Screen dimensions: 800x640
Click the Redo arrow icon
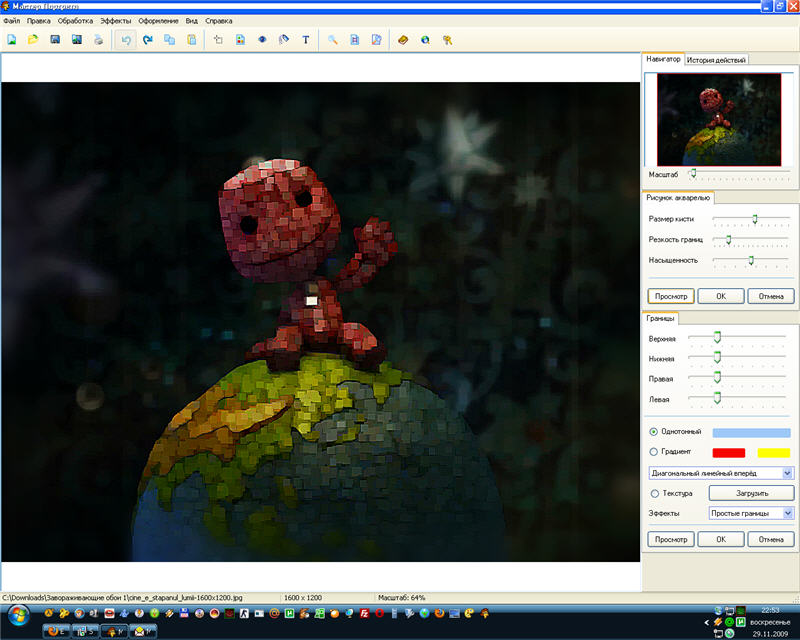point(148,40)
